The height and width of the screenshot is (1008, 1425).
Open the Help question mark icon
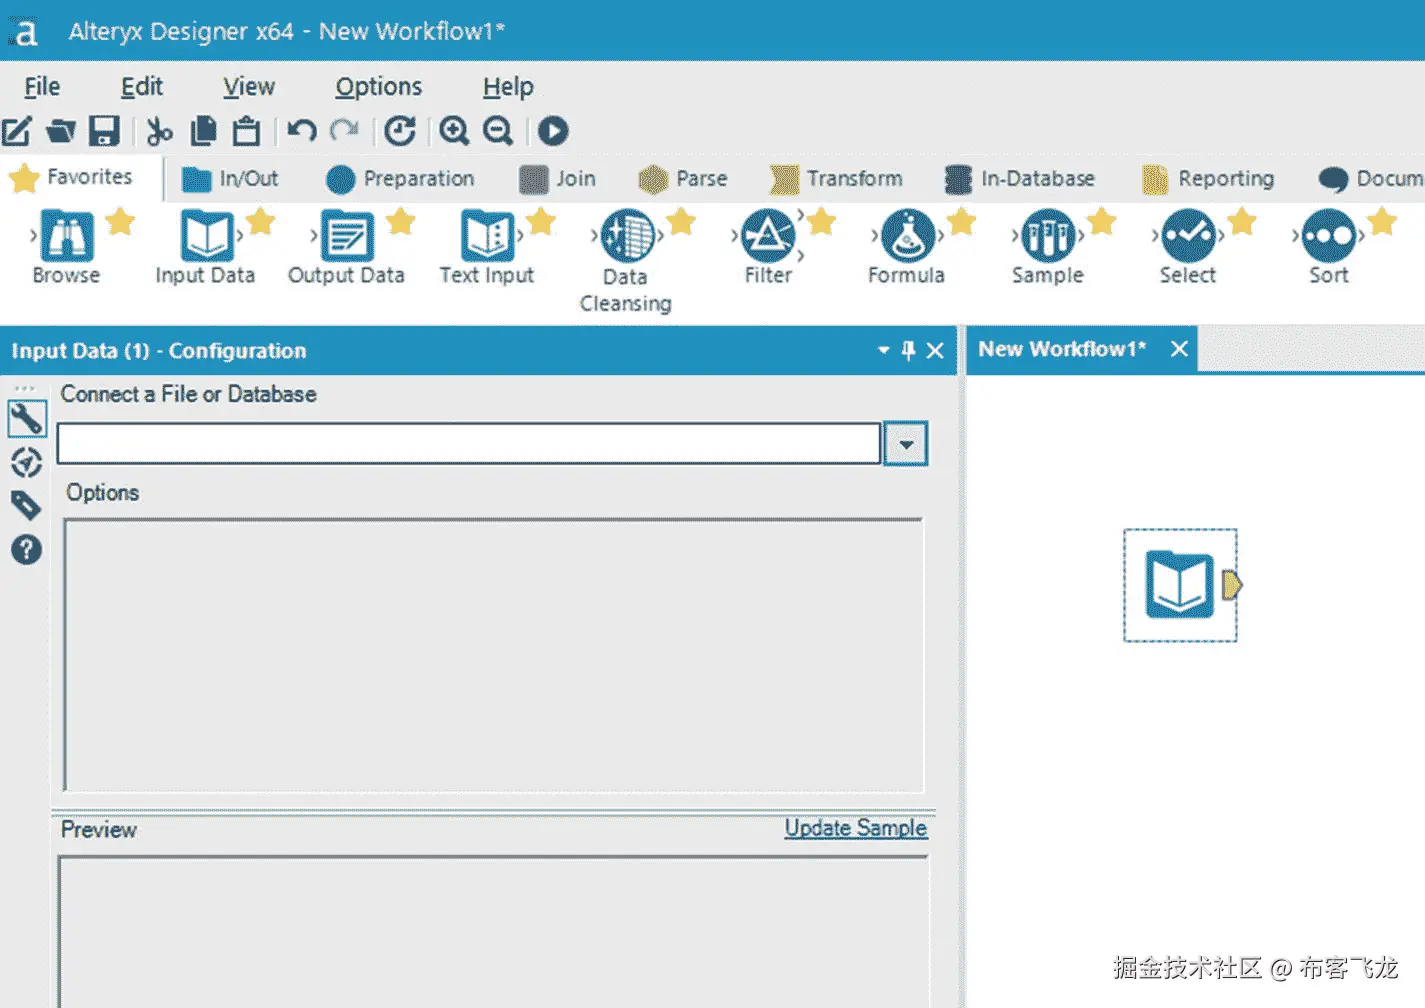click(x=27, y=549)
